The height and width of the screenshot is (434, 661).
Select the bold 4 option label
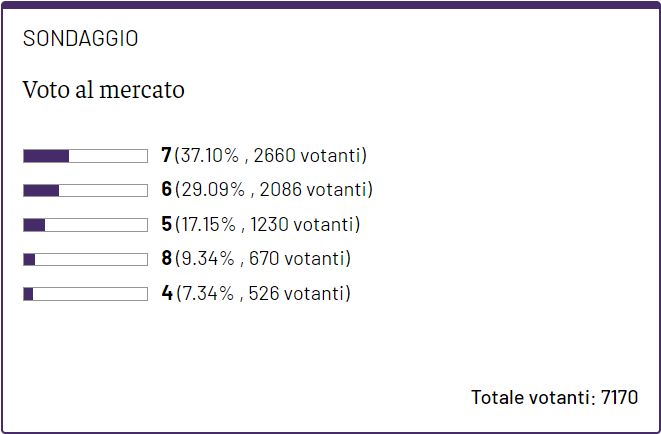coord(167,293)
